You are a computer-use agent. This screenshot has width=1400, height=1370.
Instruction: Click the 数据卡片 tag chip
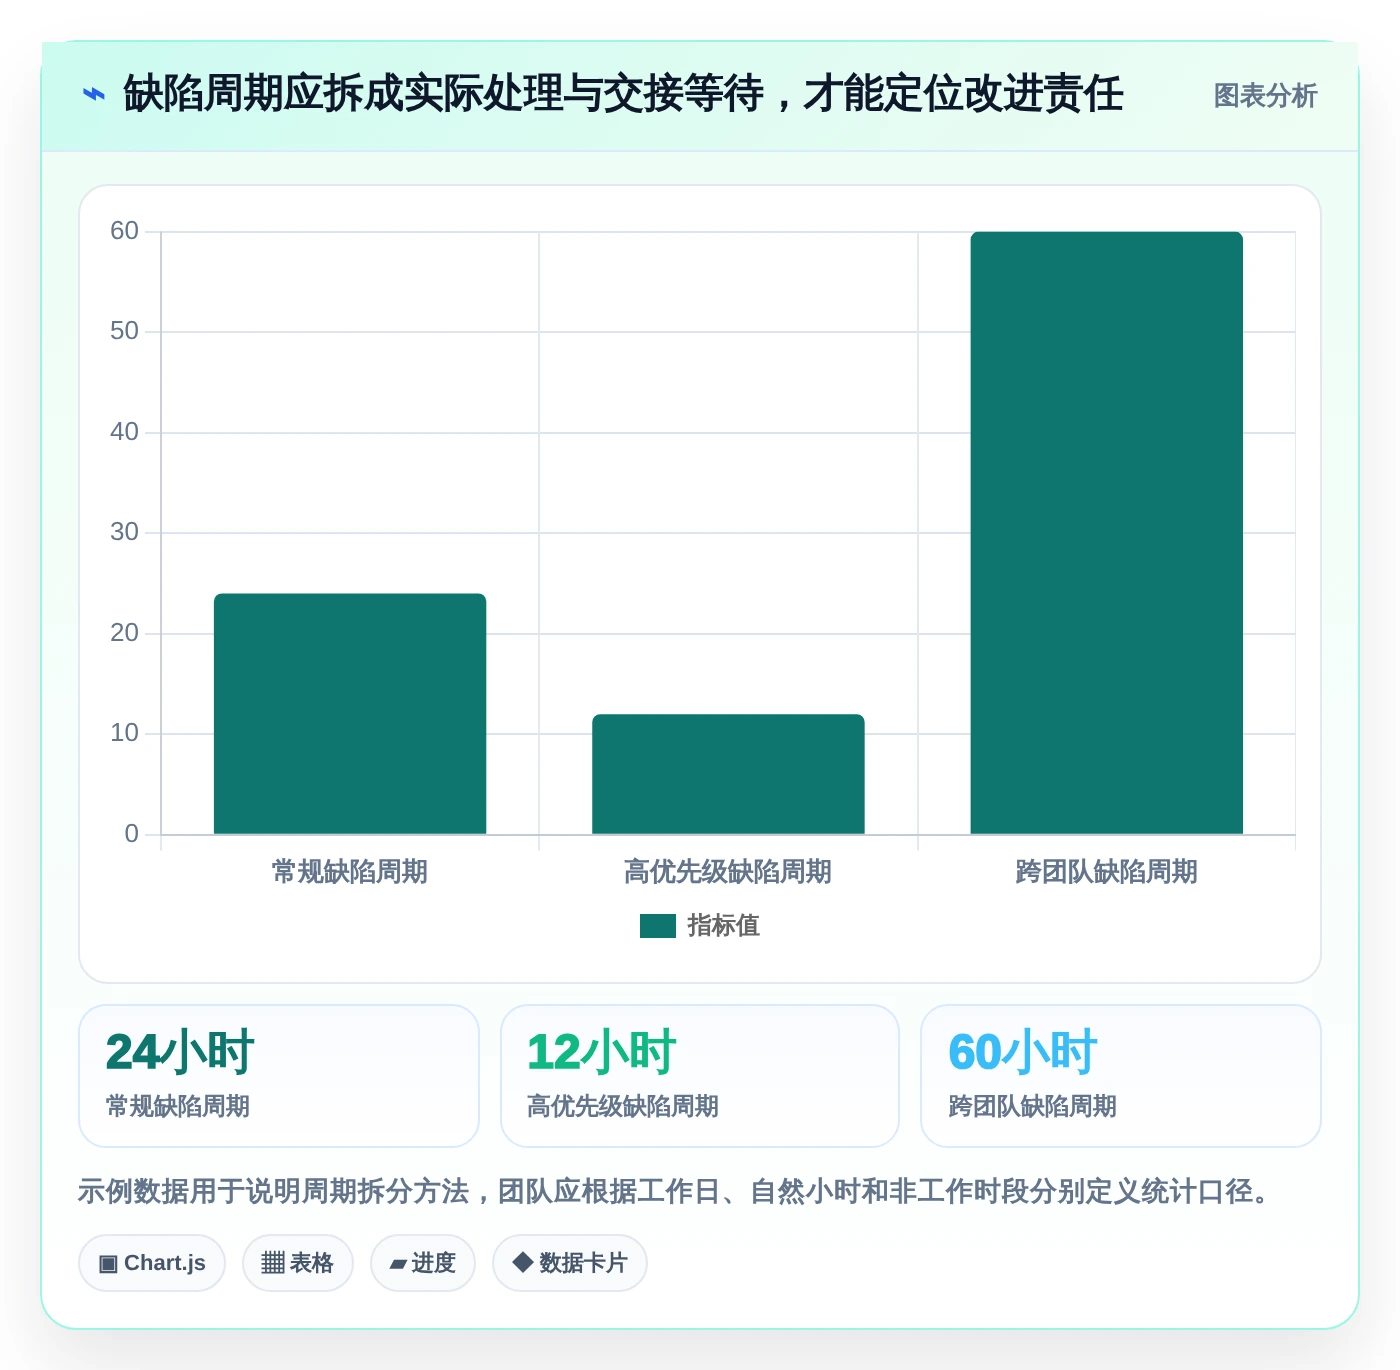tap(570, 1263)
